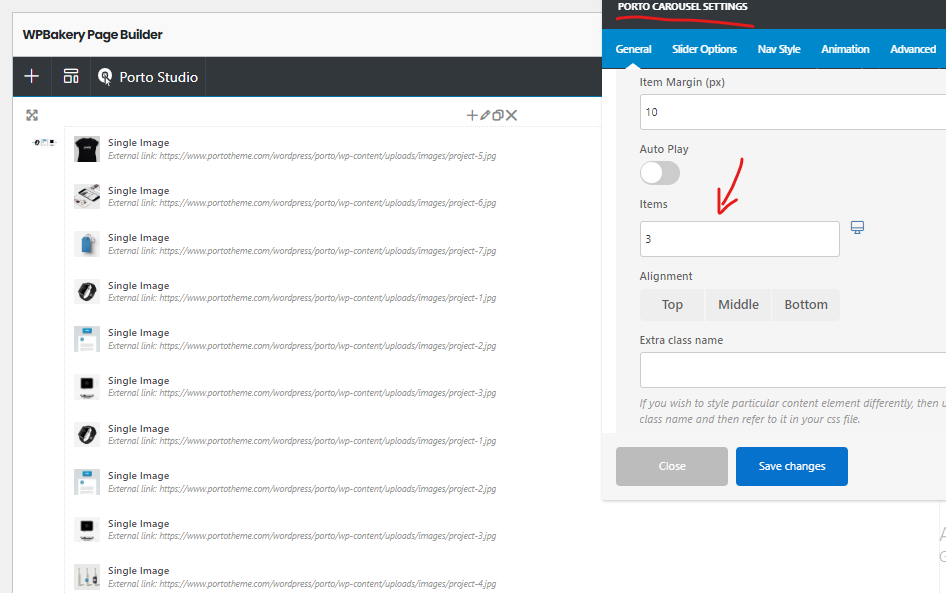Viewport: 946px width, 593px height.
Task: Open the Advanced tab
Action: pyautogui.click(x=913, y=49)
